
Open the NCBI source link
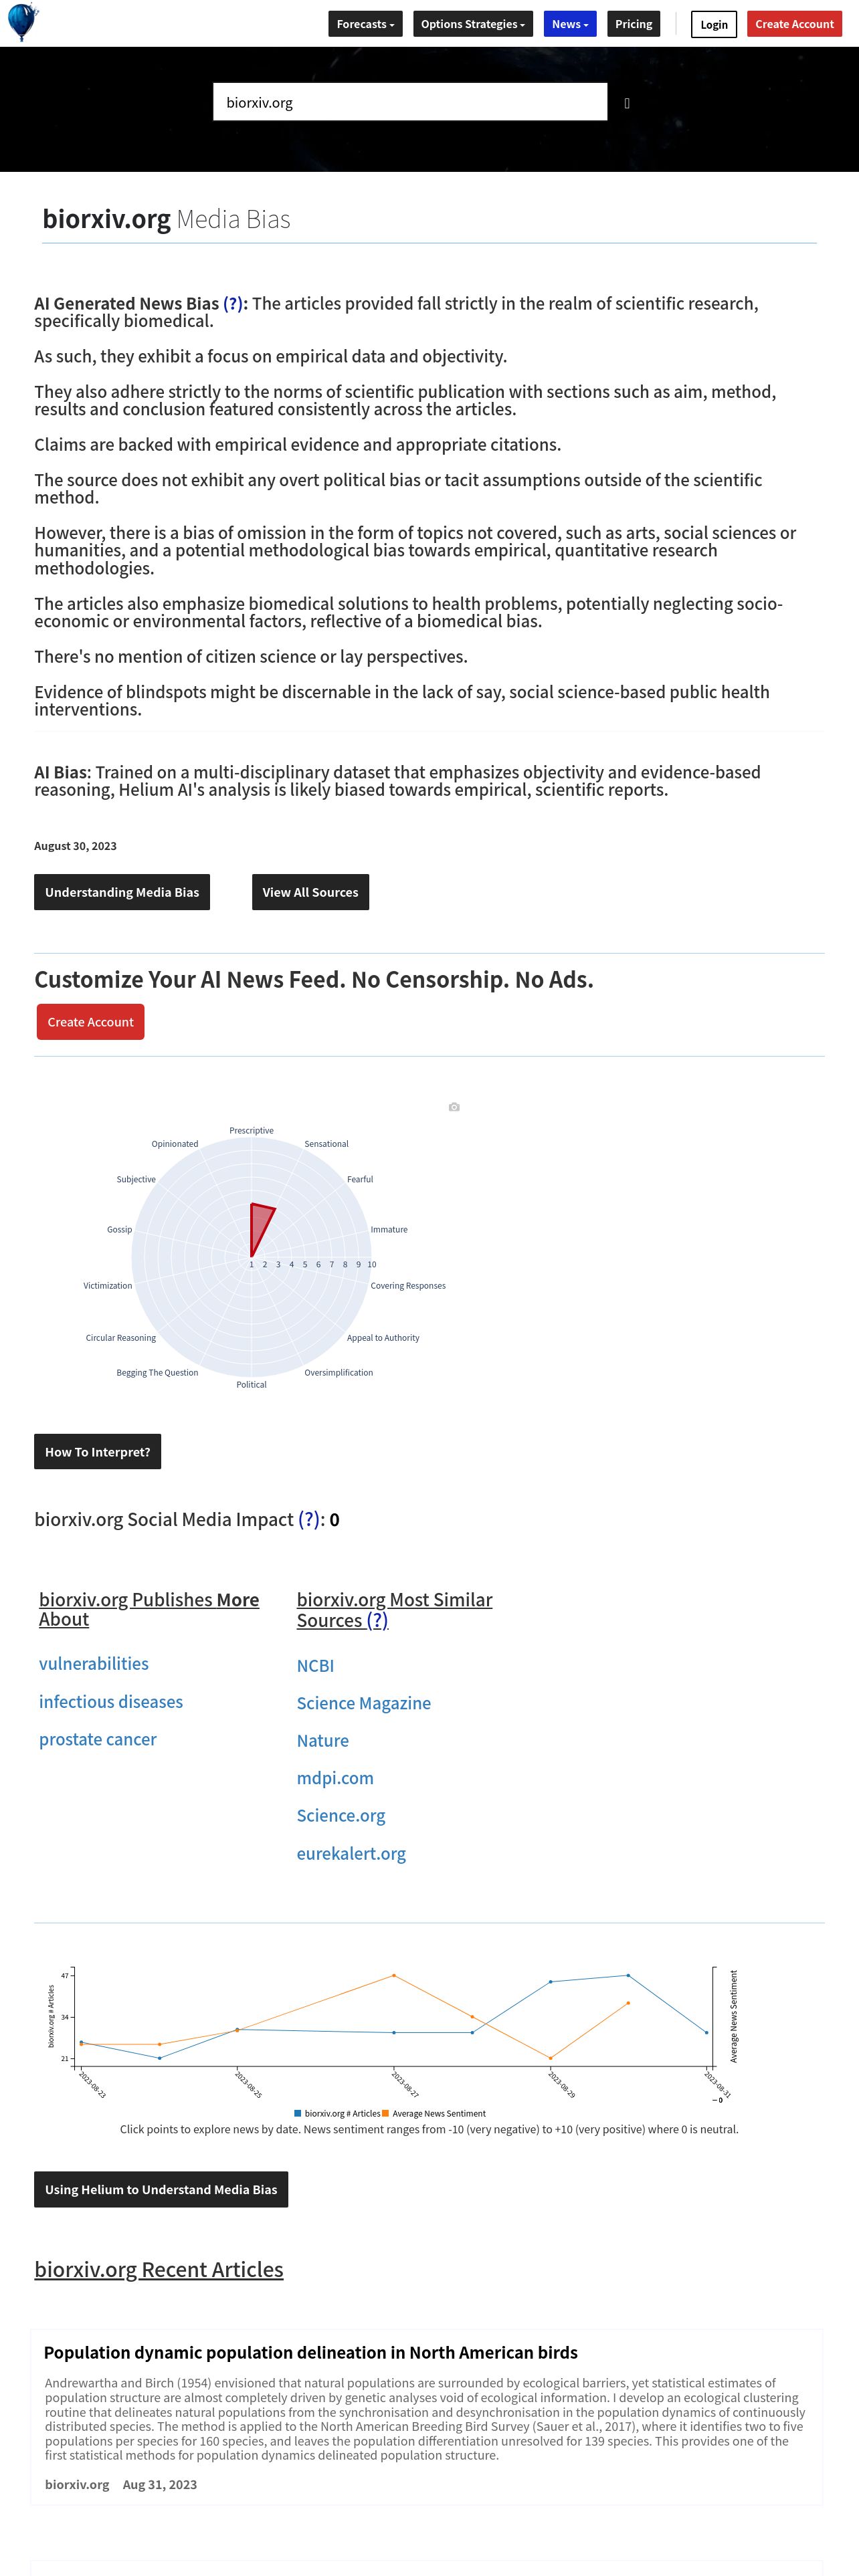[315, 1665]
